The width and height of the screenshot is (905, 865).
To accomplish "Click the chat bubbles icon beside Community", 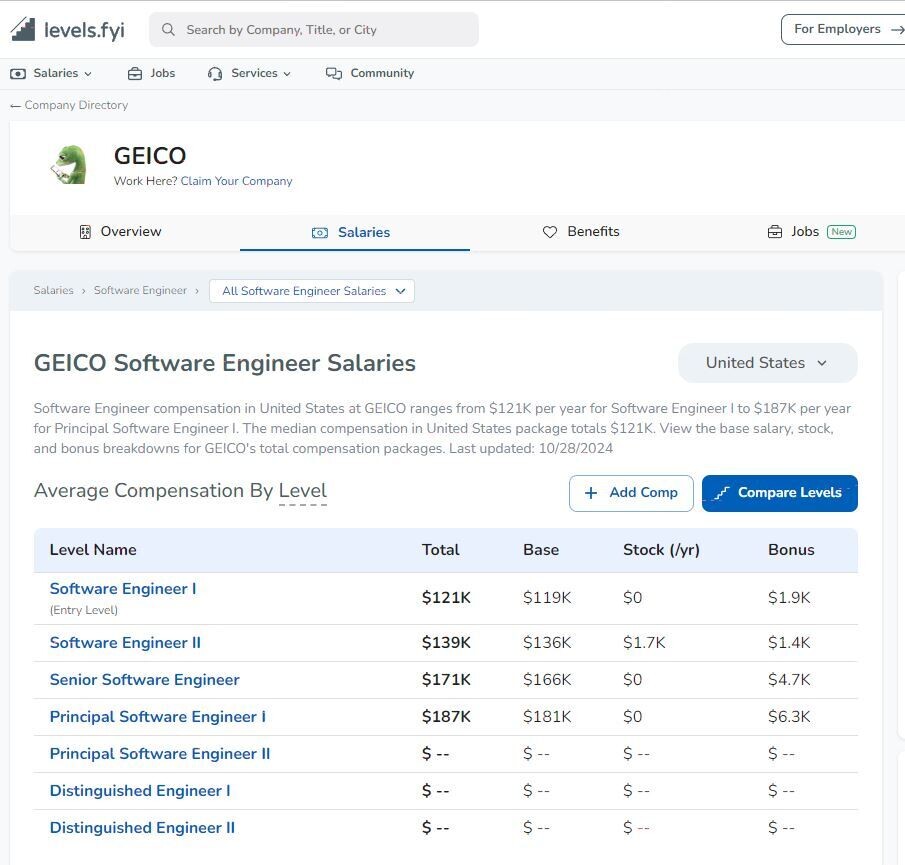I will pyautogui.click(x=331, y=72).
